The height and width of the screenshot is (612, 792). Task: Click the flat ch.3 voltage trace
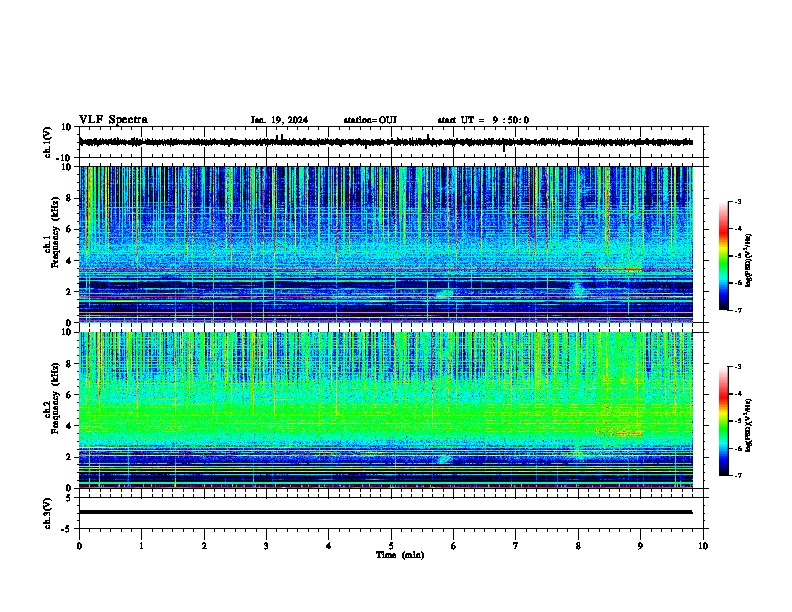click(x=386, y=512)
